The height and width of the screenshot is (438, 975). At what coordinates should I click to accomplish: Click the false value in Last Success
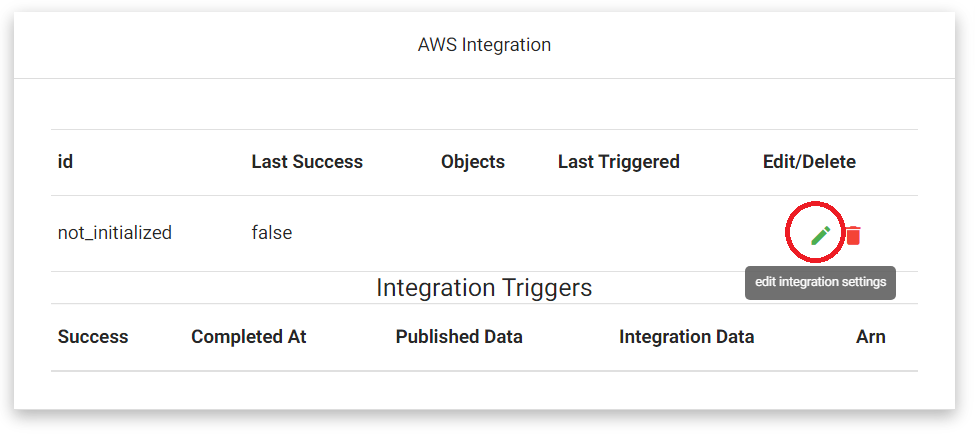[272, 233]
